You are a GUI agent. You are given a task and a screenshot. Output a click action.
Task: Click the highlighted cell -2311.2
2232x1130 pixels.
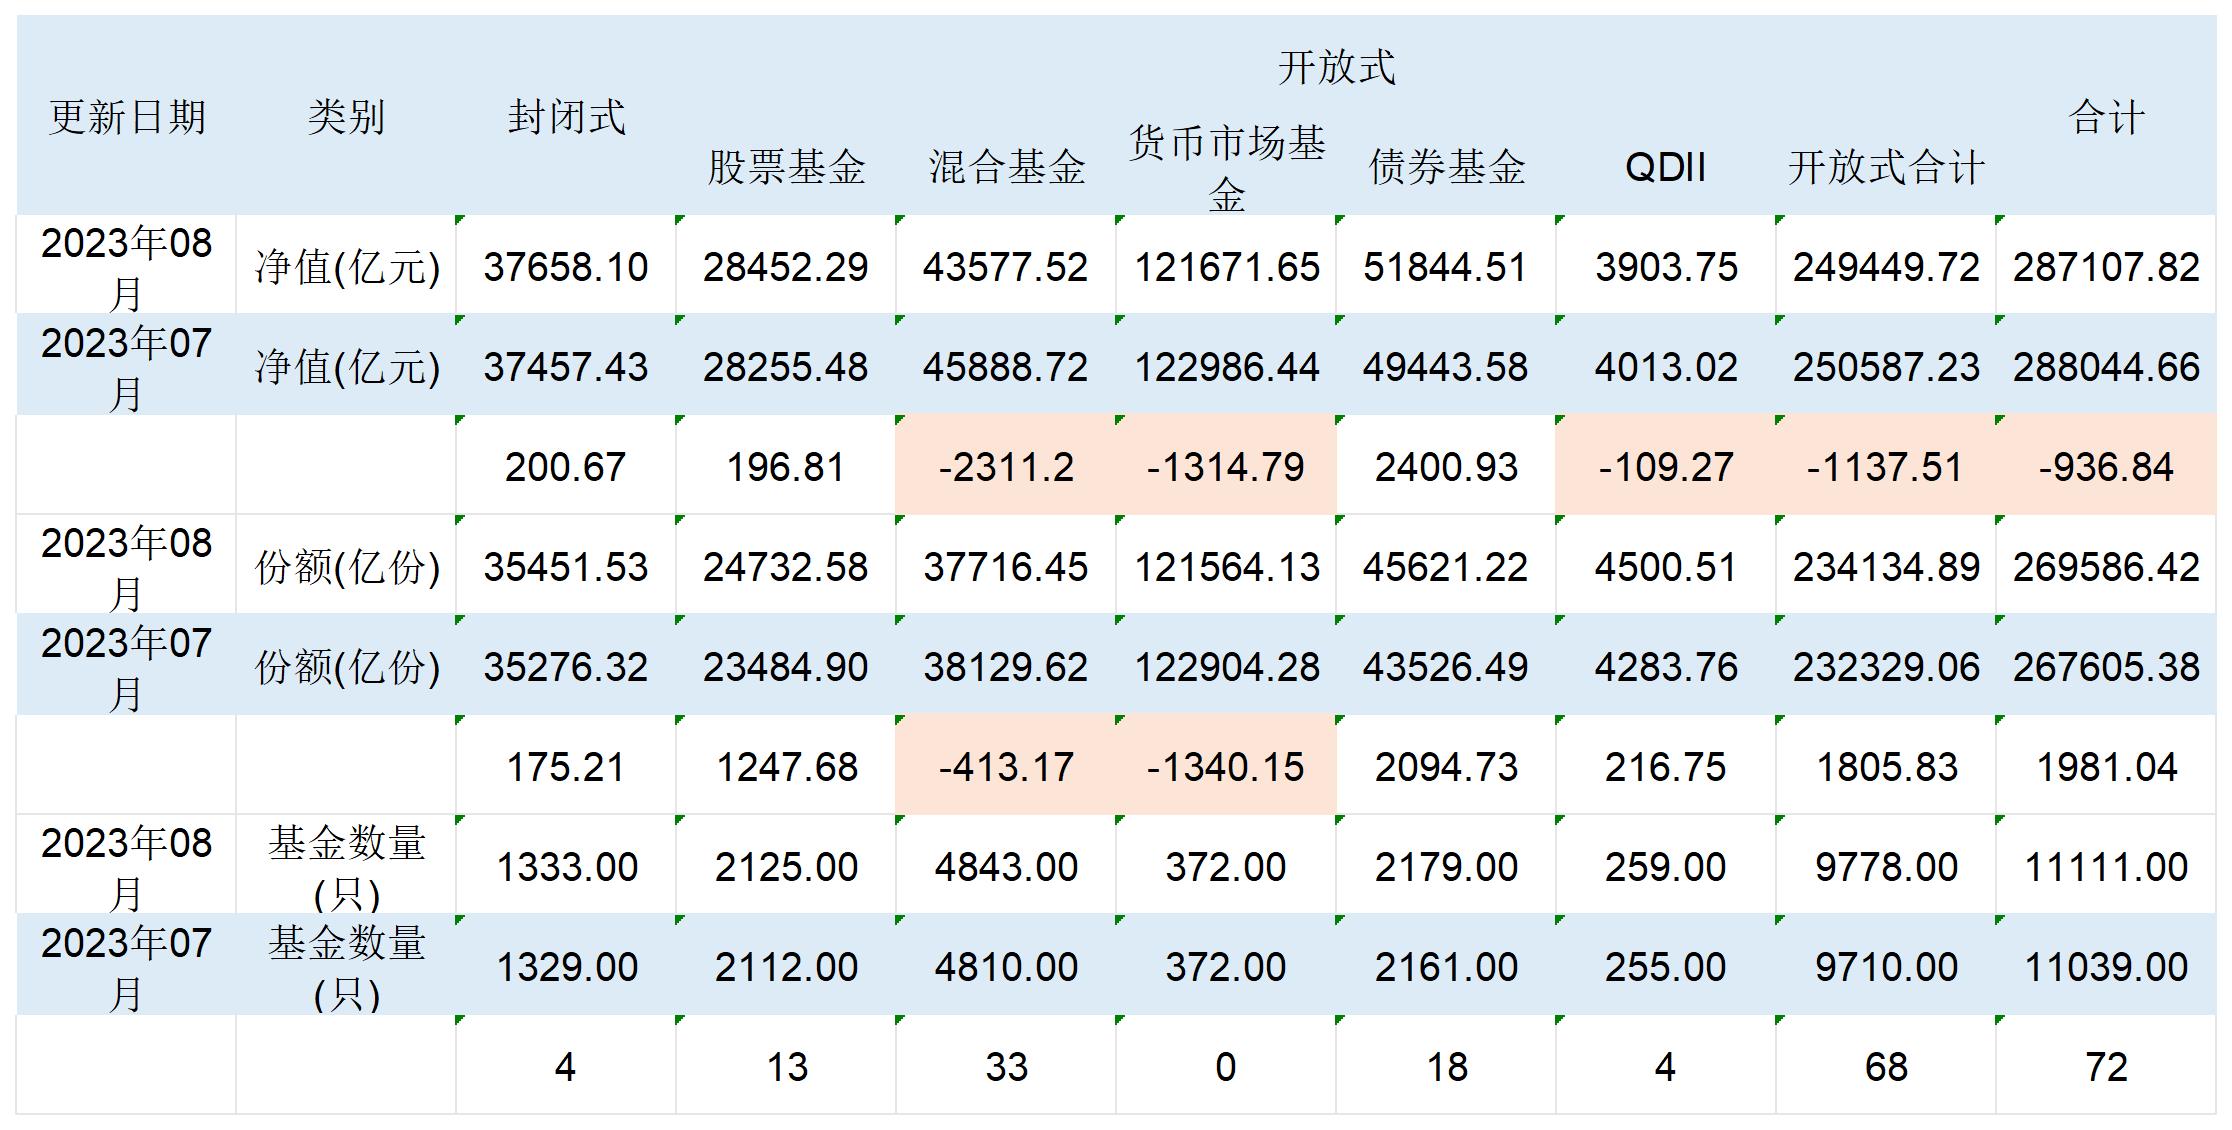pyautogui.click(x=1006, y=467)
